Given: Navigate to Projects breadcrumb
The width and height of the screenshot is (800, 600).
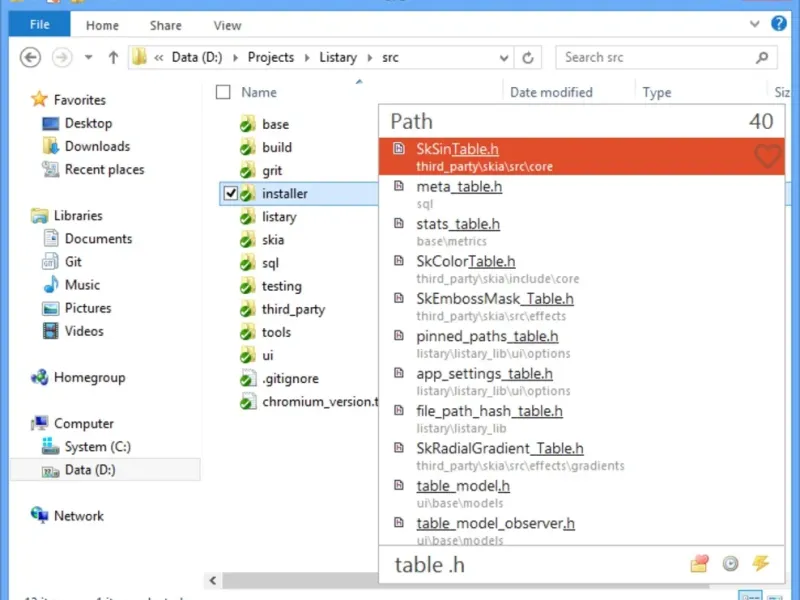Looking at the screenshot, I should click(x=270, y=57).
